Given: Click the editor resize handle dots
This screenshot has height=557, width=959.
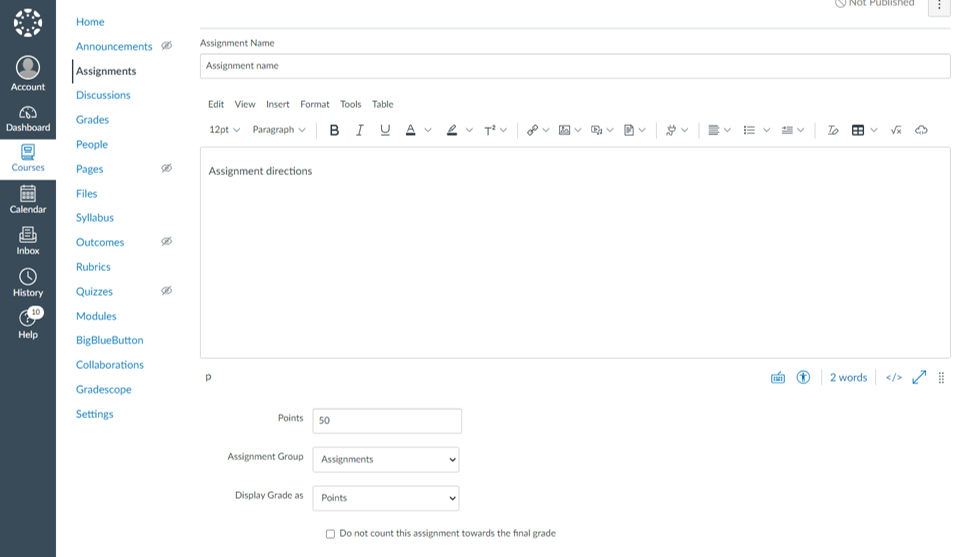Looking at the screenshot, I should tap(941, 378).
